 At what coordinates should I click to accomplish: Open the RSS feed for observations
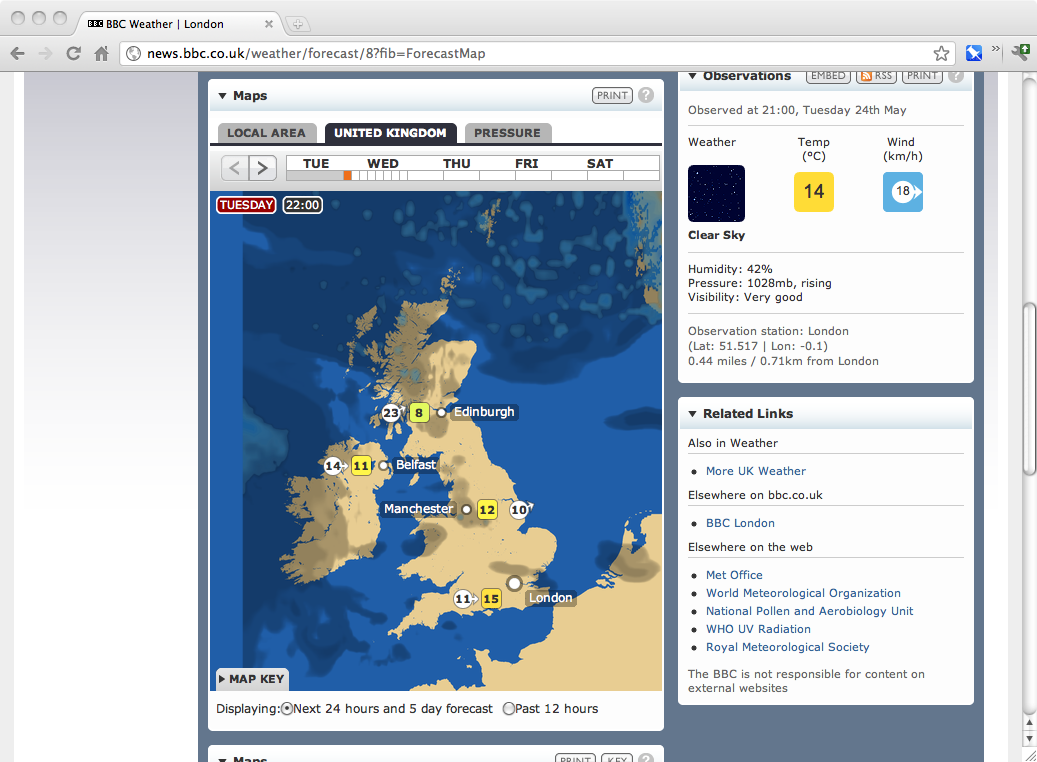(x=876, y=76)
